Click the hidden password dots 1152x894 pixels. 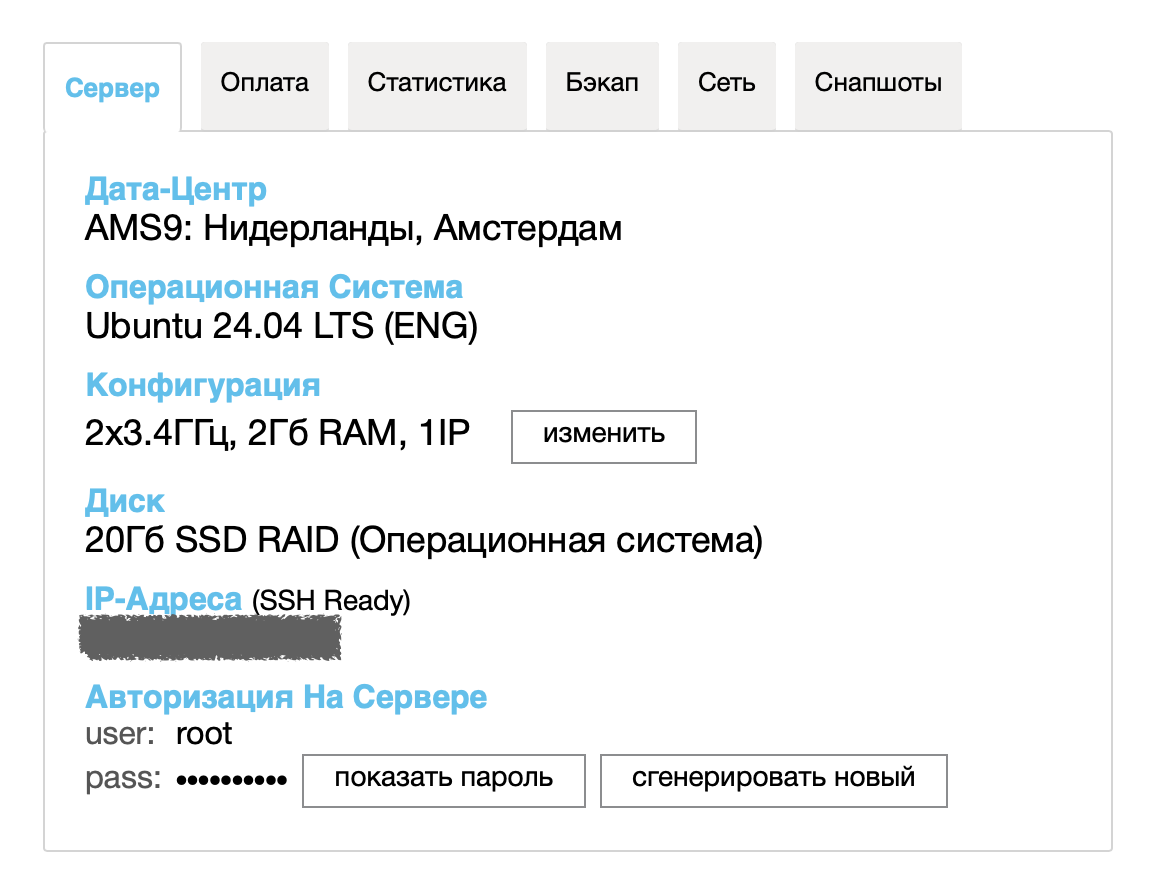click(231, 779)
